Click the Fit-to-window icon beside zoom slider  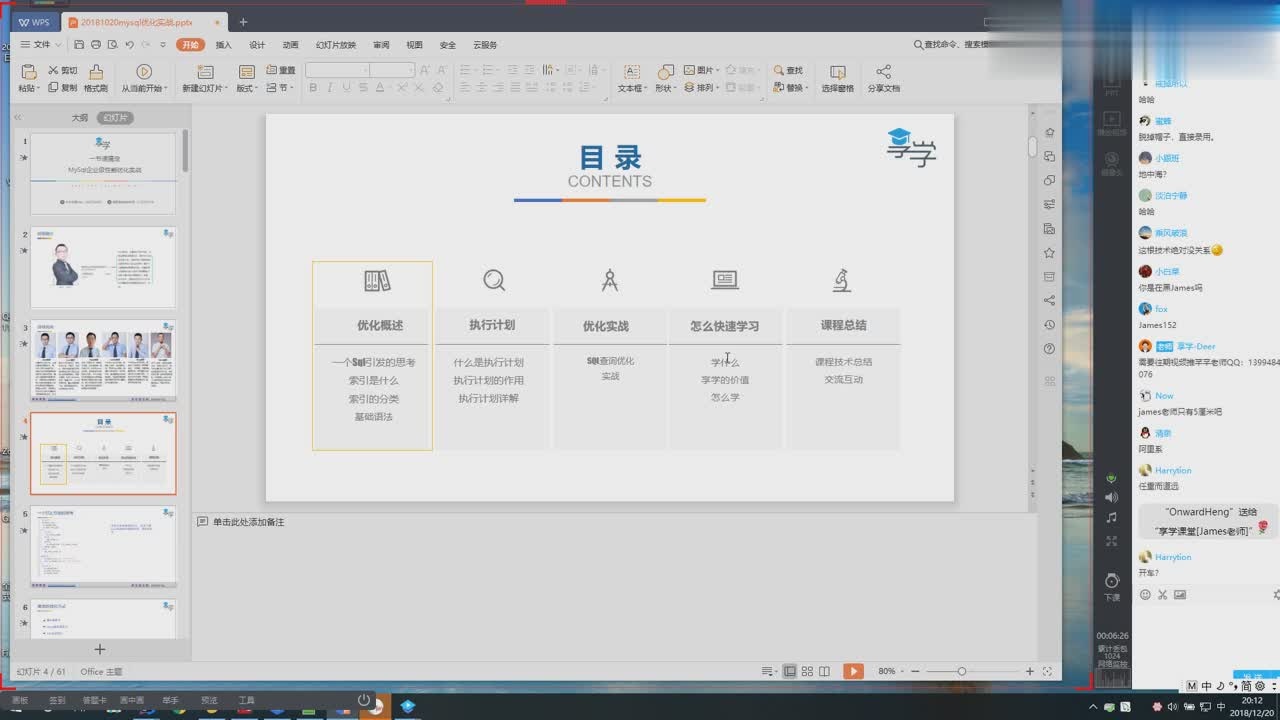[x=1047, y=671]
